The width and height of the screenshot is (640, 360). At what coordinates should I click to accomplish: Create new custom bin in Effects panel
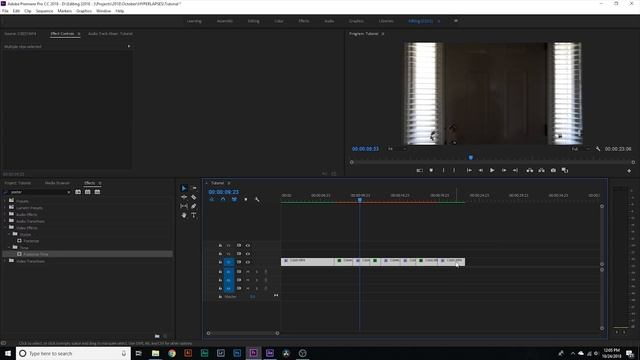tap(157, 336)
